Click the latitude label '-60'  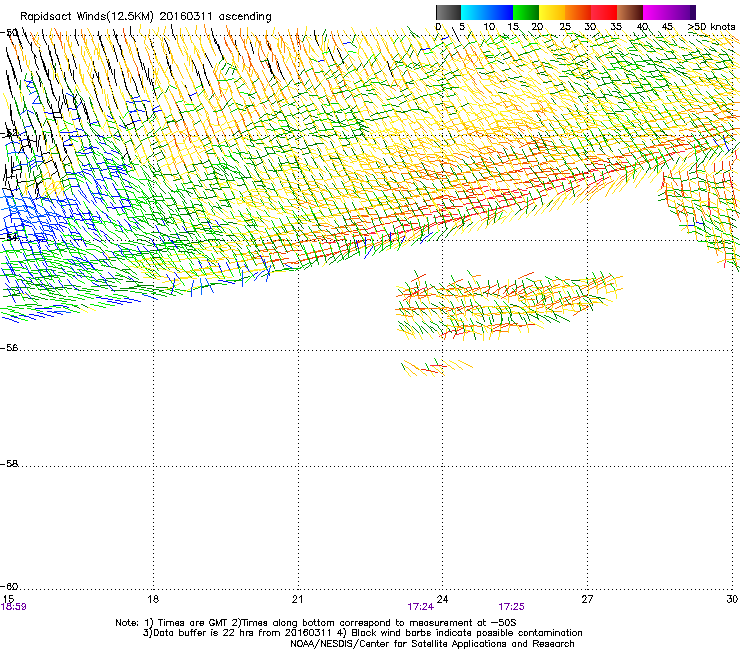click(9, 586)
